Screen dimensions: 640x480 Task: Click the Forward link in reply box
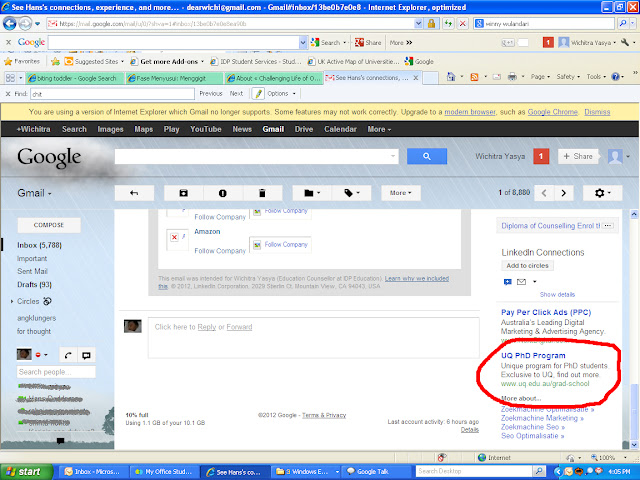[239, 327]
